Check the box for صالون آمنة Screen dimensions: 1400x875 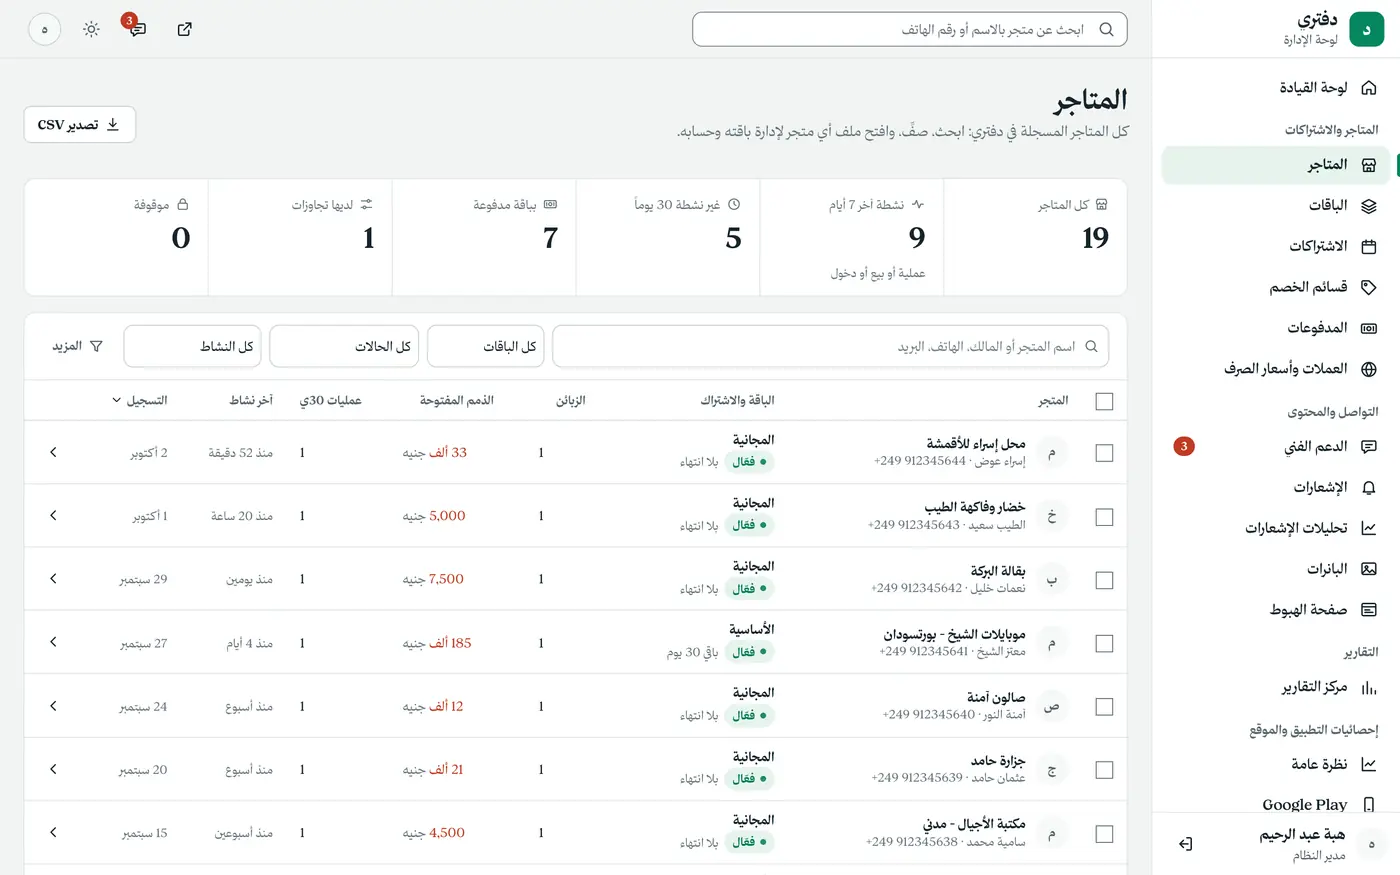(x=1104, y=707)
